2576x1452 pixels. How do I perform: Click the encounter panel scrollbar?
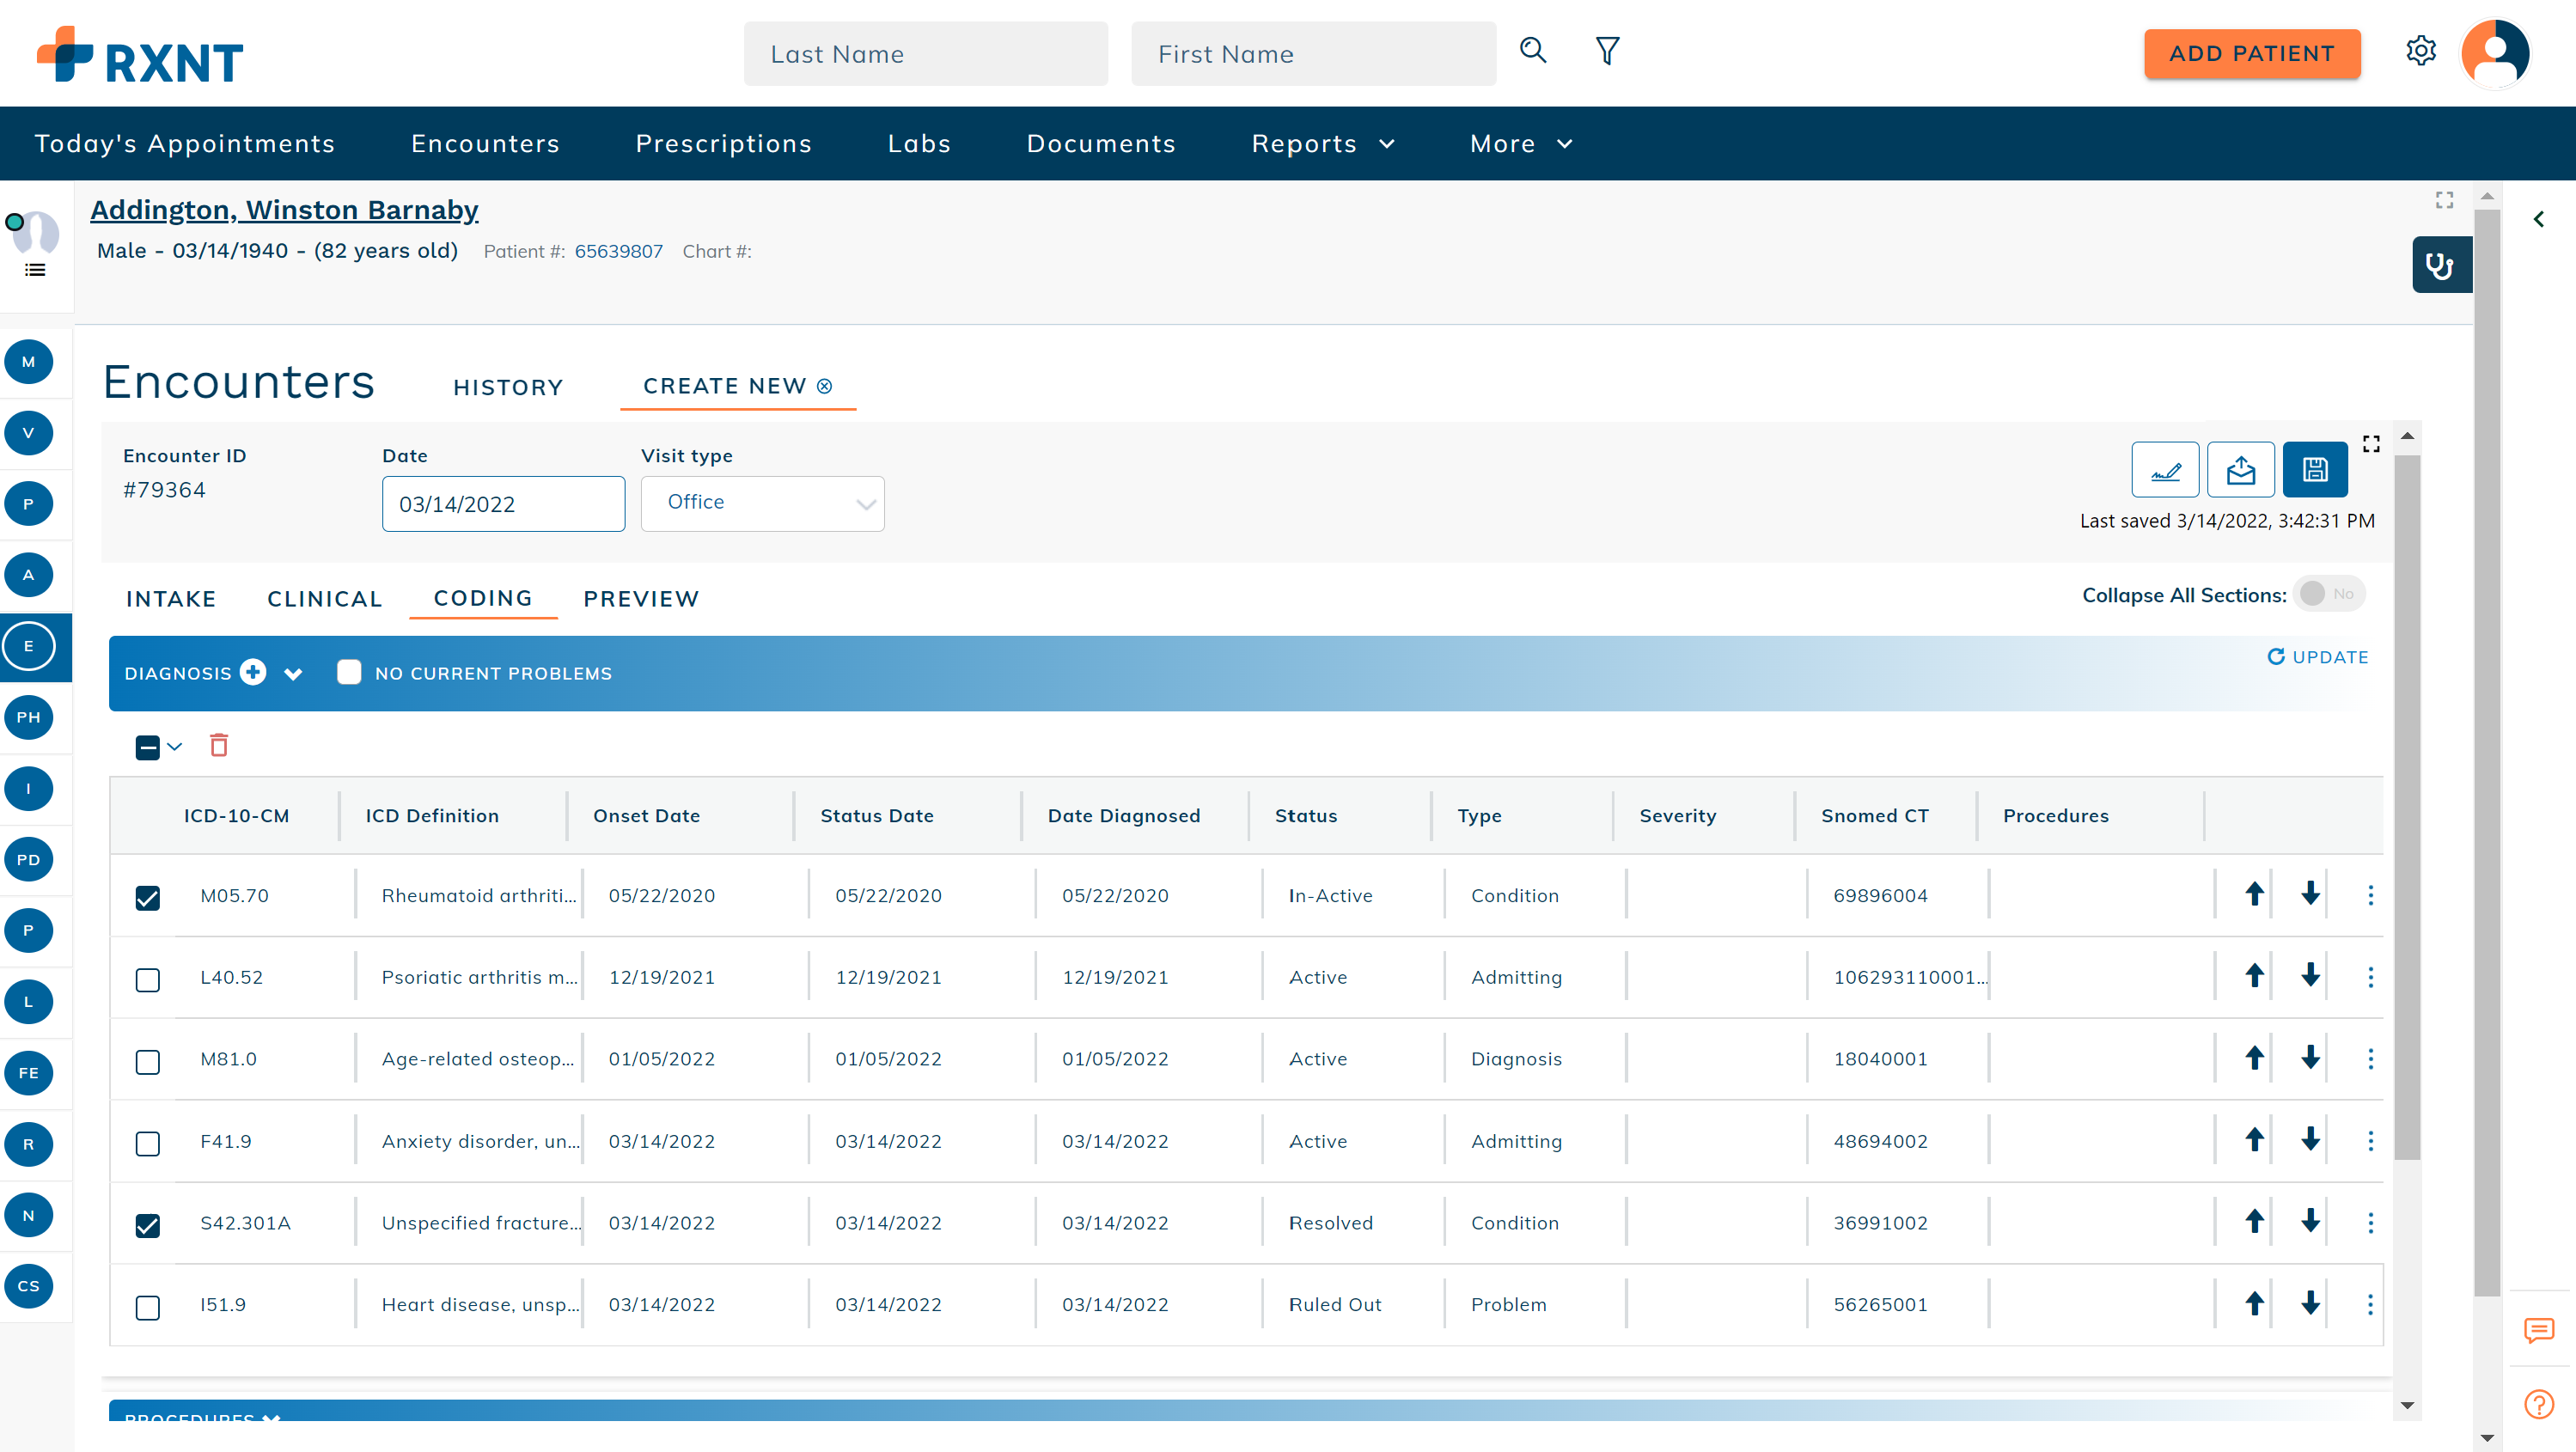pos(2407,808)
